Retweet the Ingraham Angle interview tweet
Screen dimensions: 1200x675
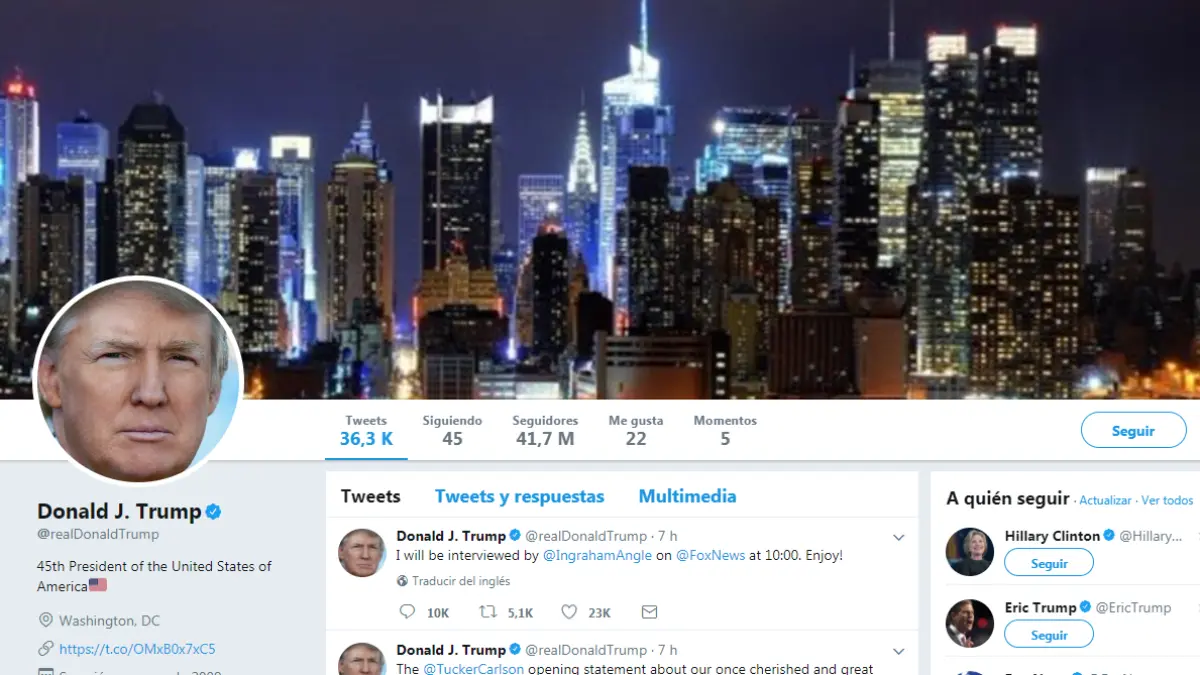pos(488,612)
